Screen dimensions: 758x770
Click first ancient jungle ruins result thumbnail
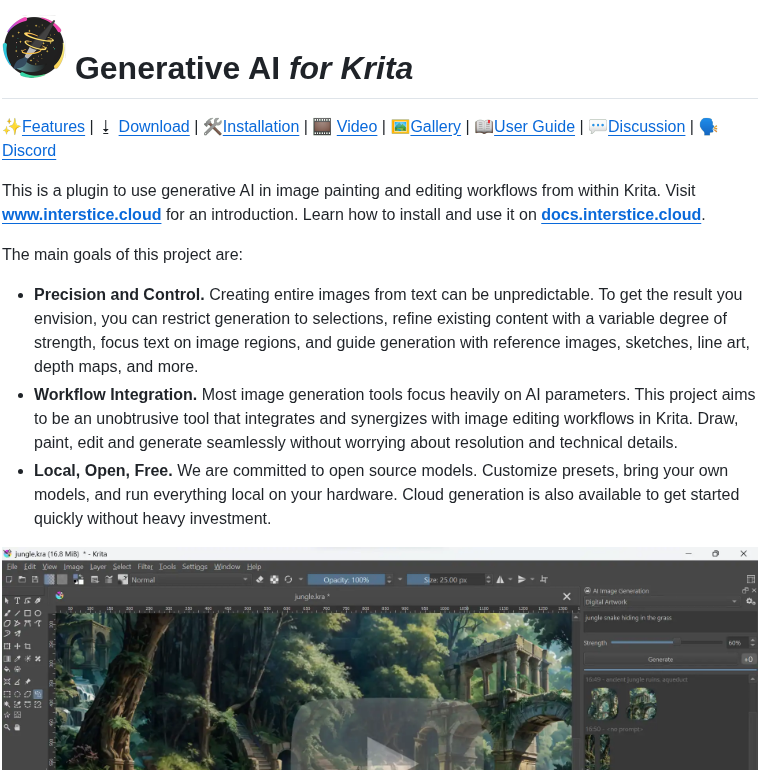coord(603,703)
